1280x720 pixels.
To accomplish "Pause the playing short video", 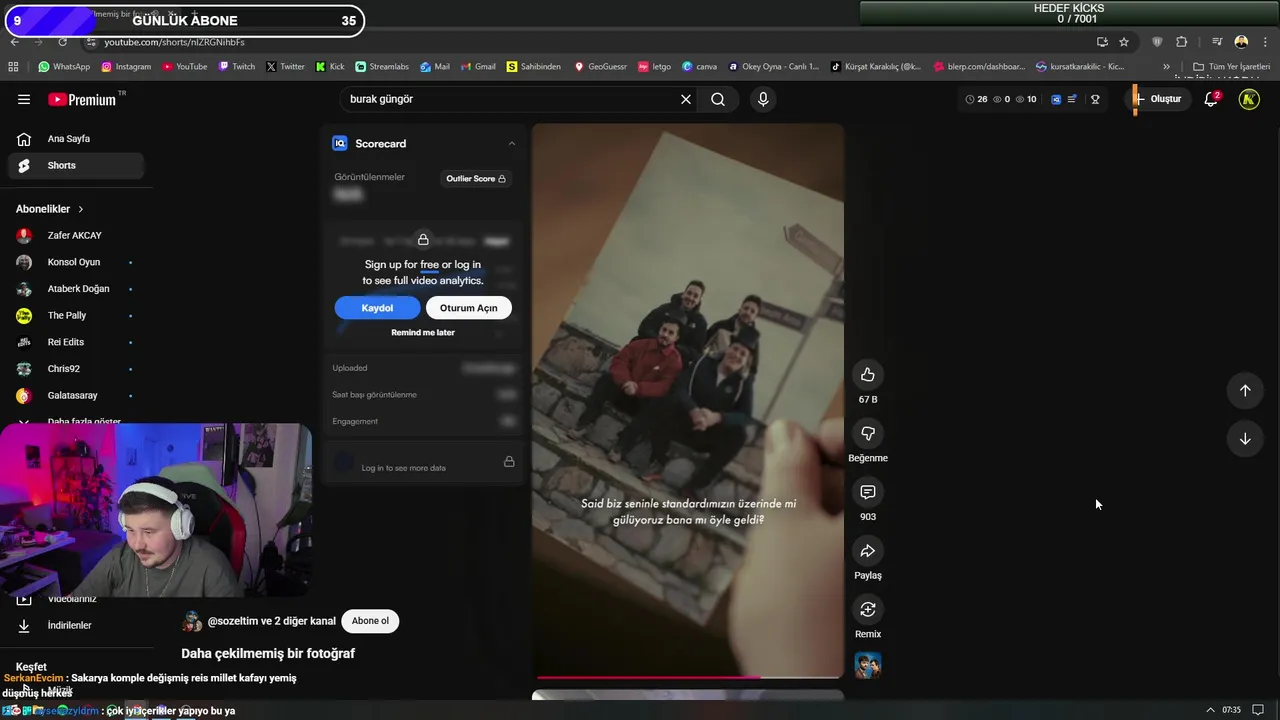I will 688,400.
